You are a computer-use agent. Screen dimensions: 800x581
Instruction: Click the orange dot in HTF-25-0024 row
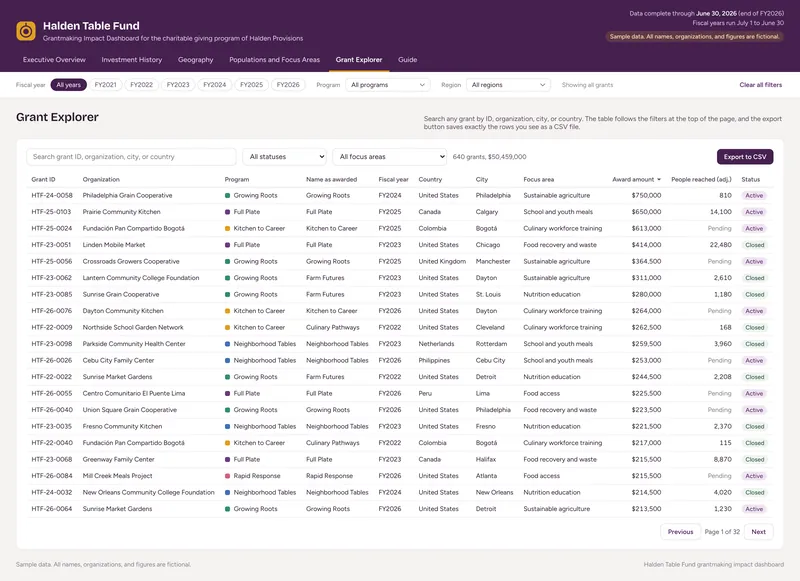click(228, 229)
